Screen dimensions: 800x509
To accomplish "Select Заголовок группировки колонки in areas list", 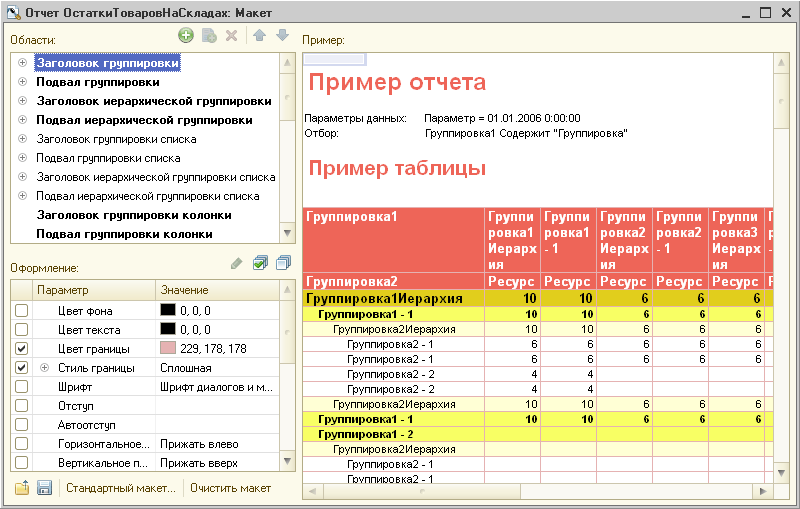I will pos(134,215).
